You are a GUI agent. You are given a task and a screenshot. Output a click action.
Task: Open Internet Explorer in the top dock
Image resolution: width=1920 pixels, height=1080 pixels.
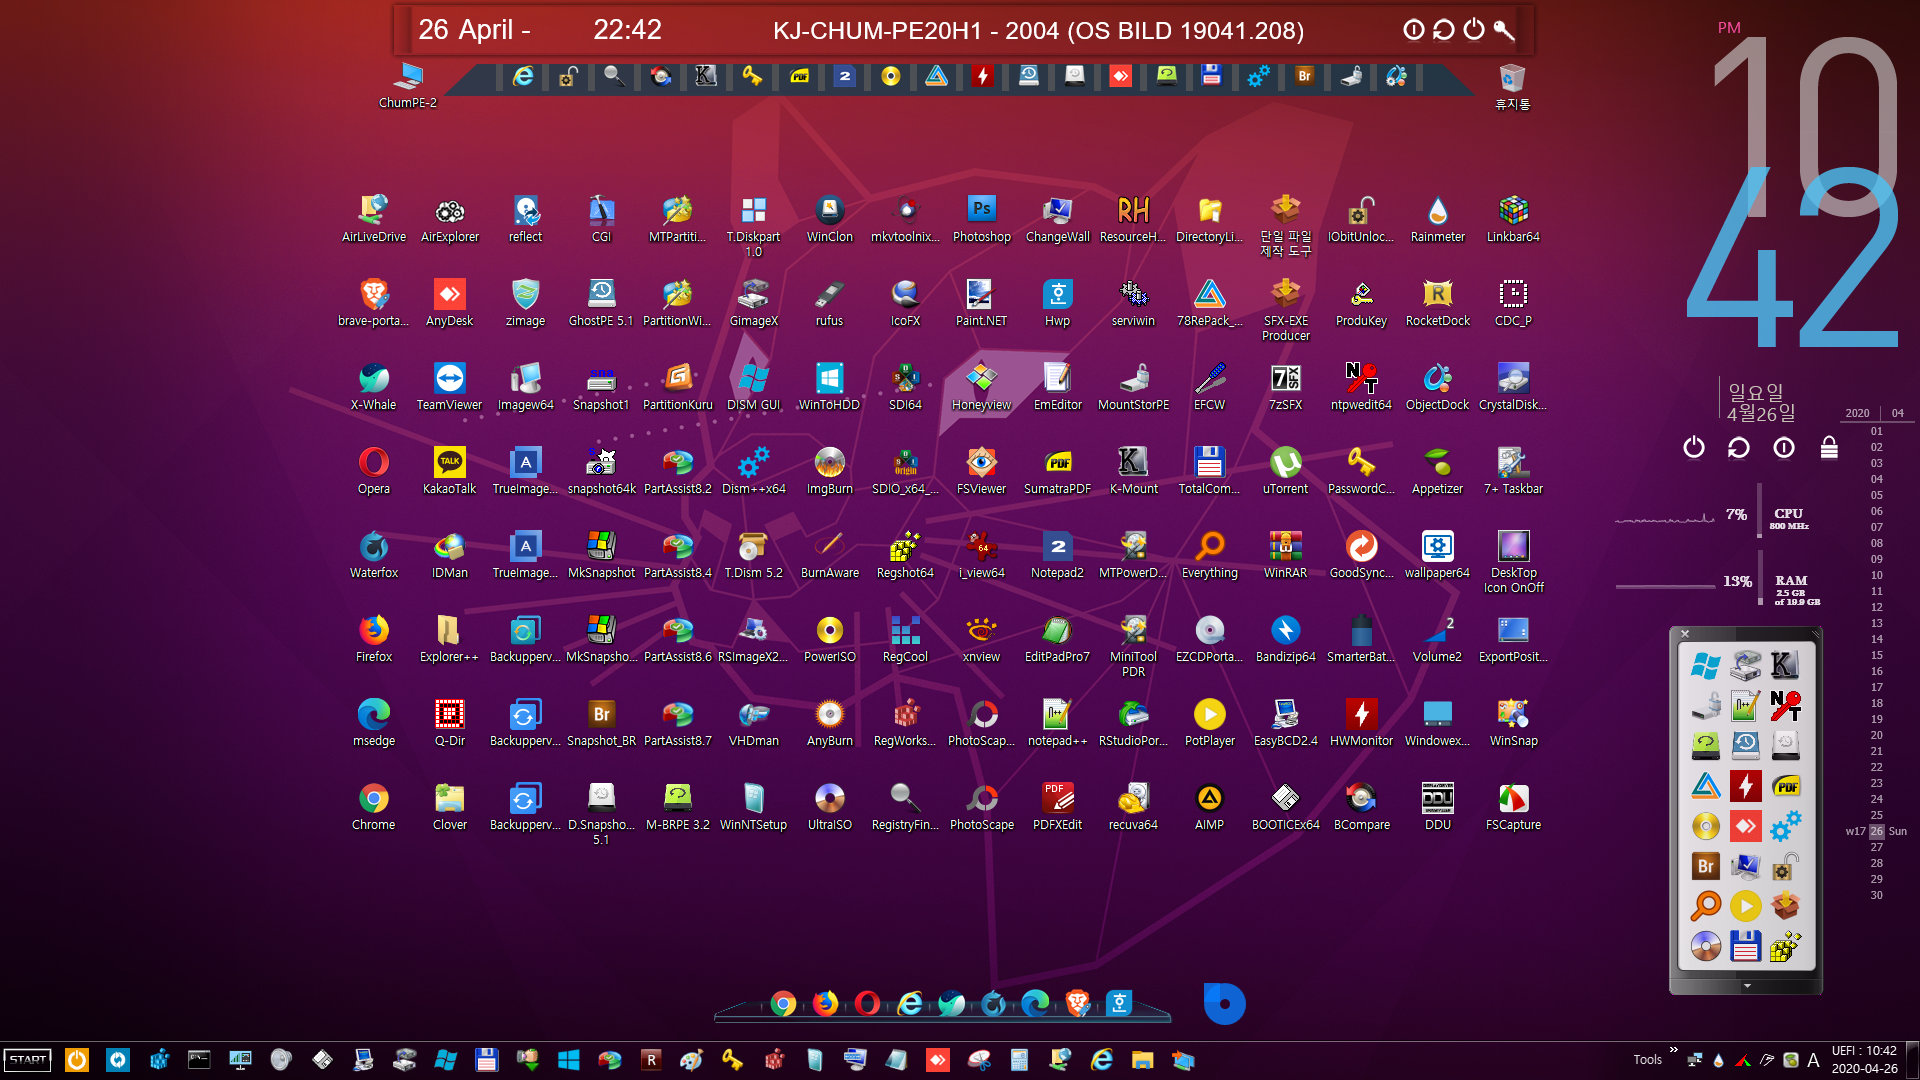click(x=523, y=76)
